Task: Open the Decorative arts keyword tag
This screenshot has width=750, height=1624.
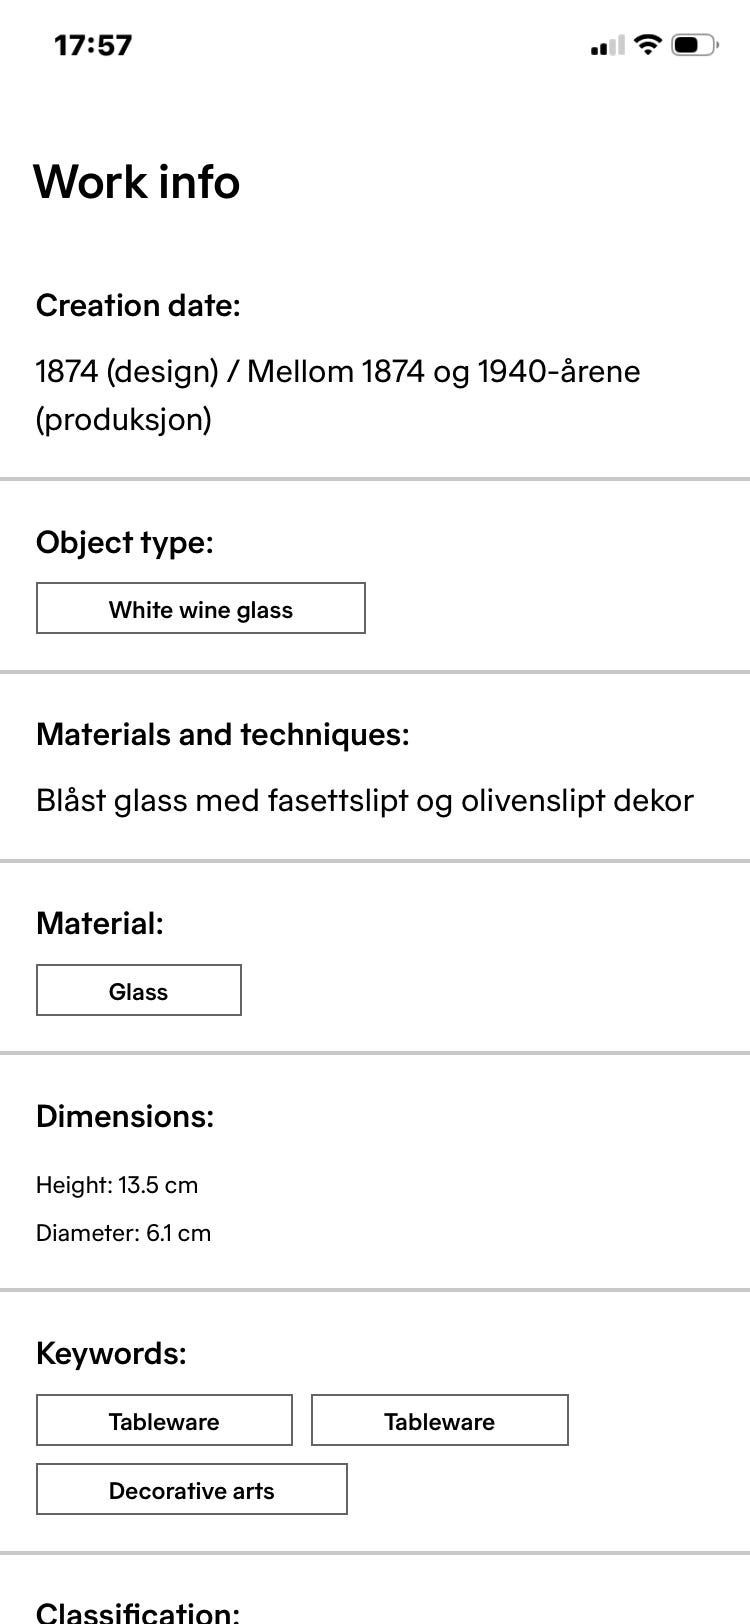Action: click(x=192, y=1490)
